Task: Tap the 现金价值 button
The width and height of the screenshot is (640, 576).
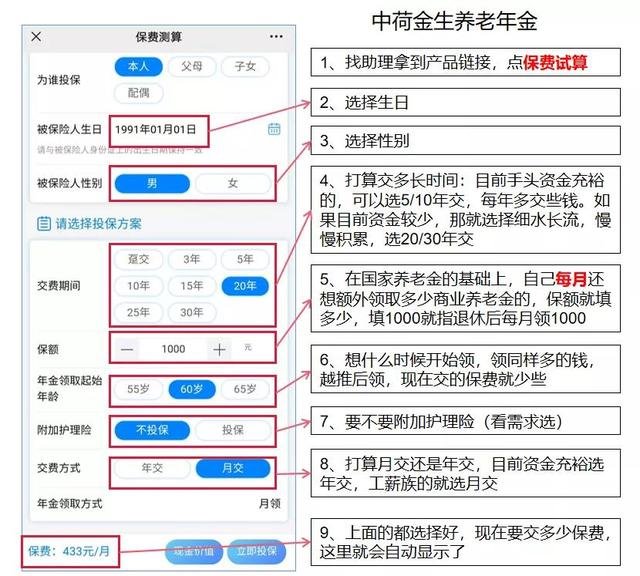Action: 193,552
